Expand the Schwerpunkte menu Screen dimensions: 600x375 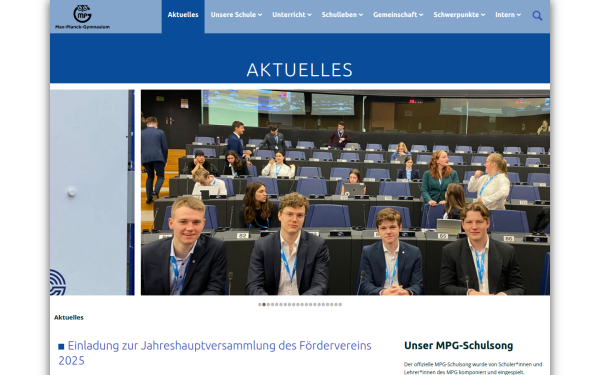[x=459, y=15]
